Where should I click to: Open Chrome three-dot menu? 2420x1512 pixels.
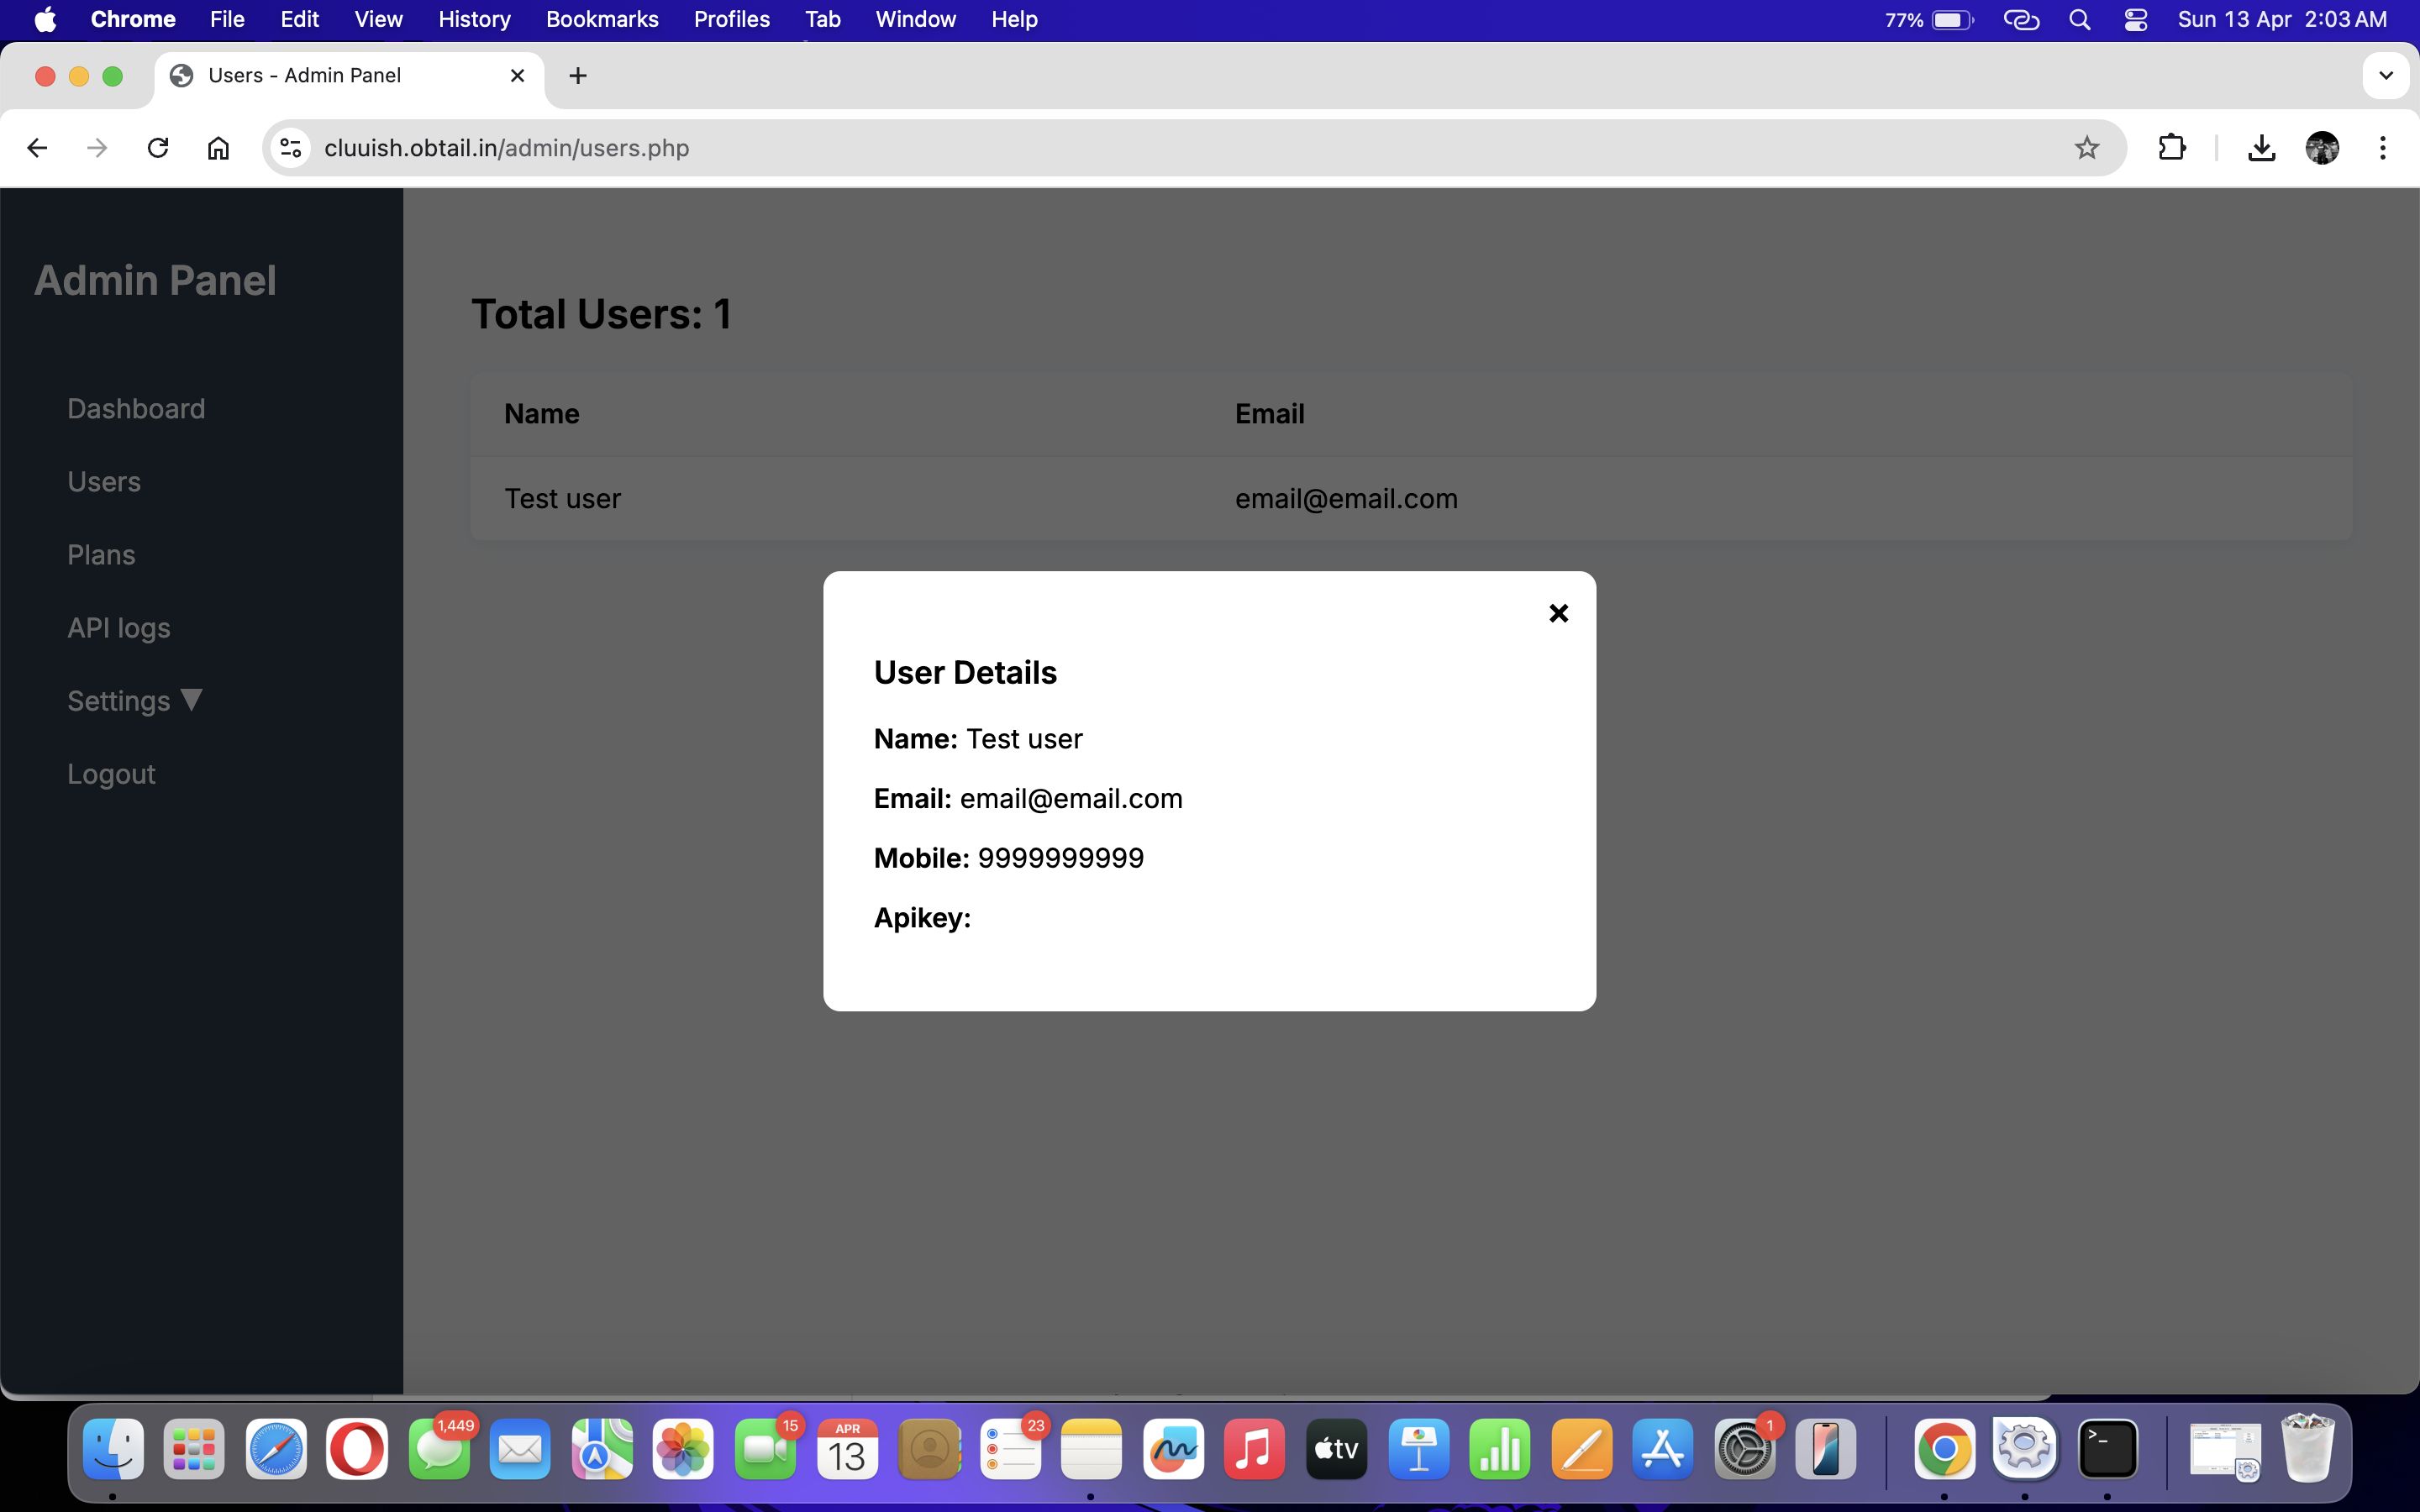coord(2382,148)
